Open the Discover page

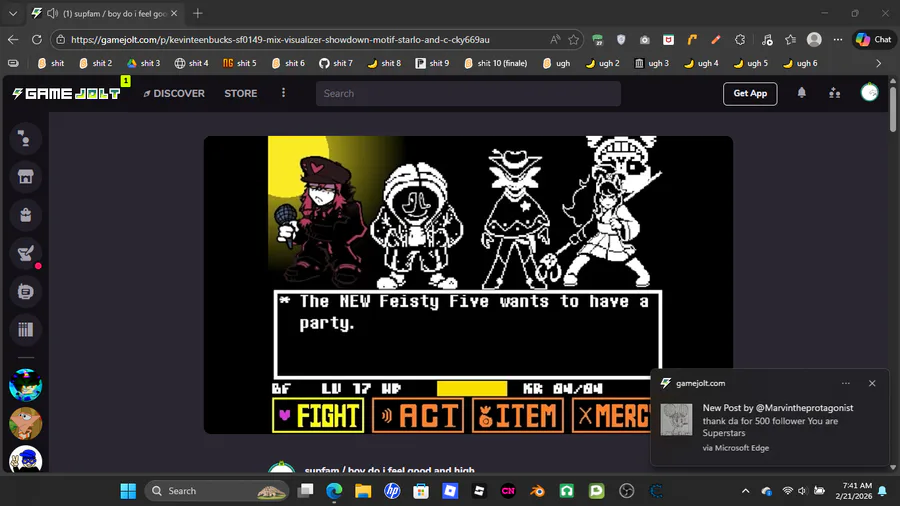point(174,94)
